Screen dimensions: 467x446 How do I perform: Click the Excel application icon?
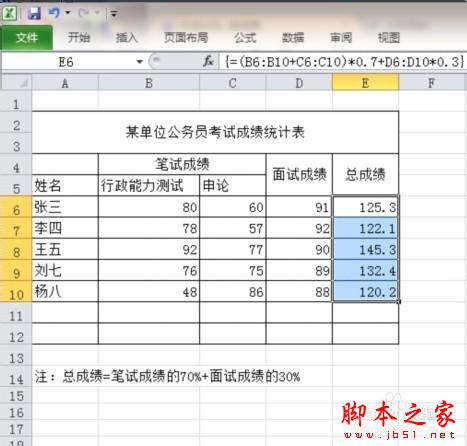tap(9, 13)
